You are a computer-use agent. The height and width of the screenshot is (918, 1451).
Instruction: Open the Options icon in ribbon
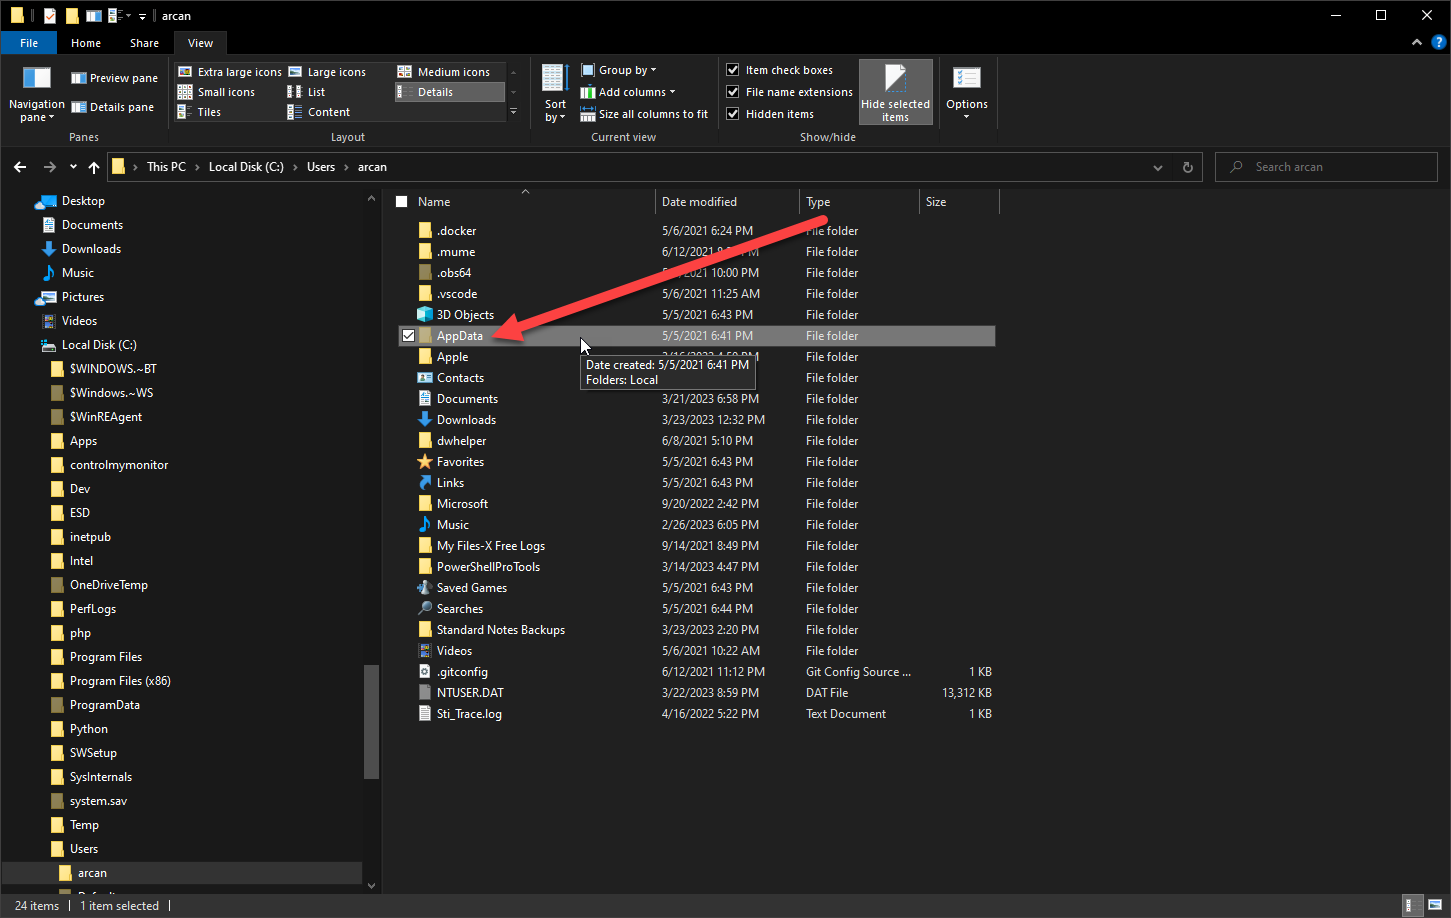click(966, 79)
